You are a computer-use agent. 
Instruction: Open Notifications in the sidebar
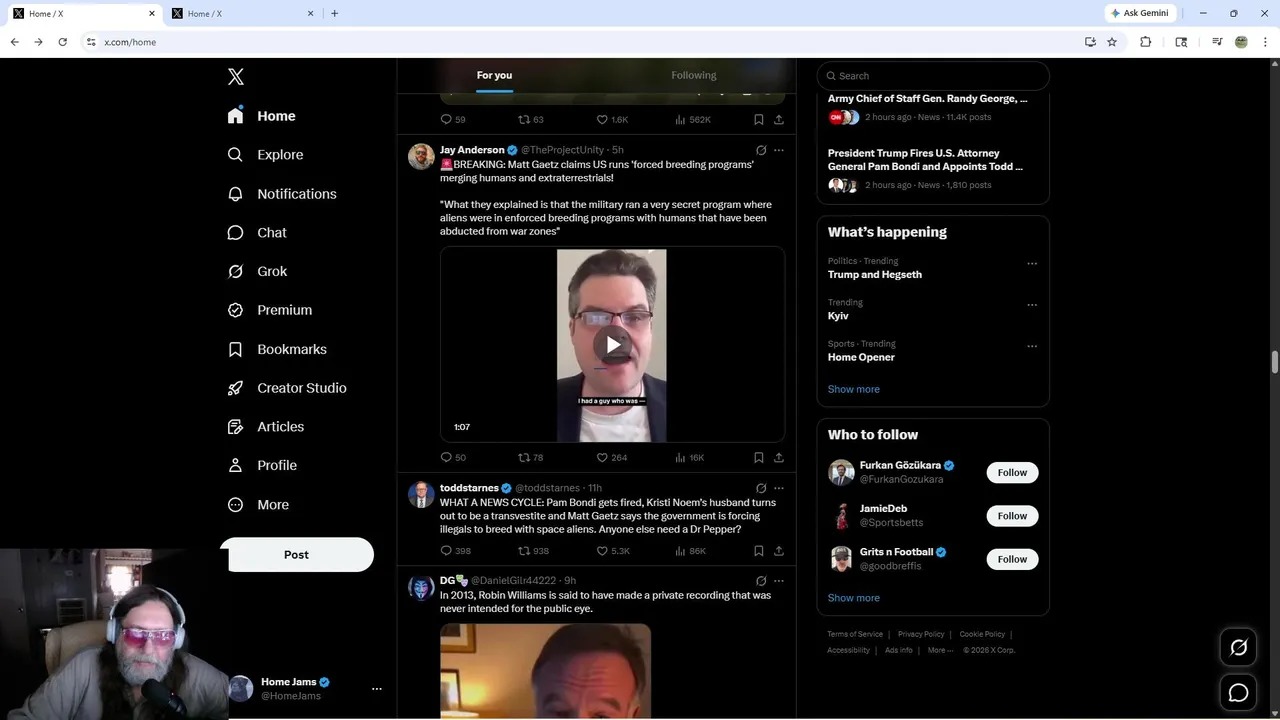(x=282, y=194)
